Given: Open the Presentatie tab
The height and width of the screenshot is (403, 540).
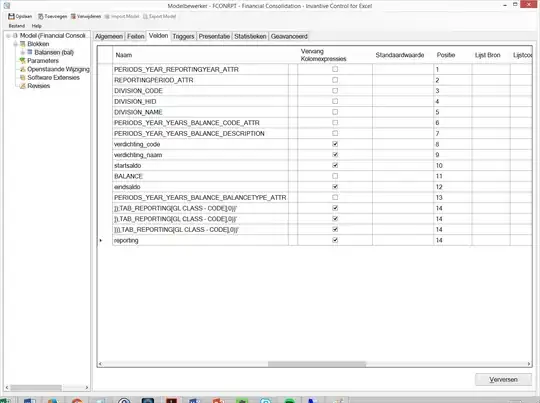Looking at the screenshot, I should click(214, 36).
